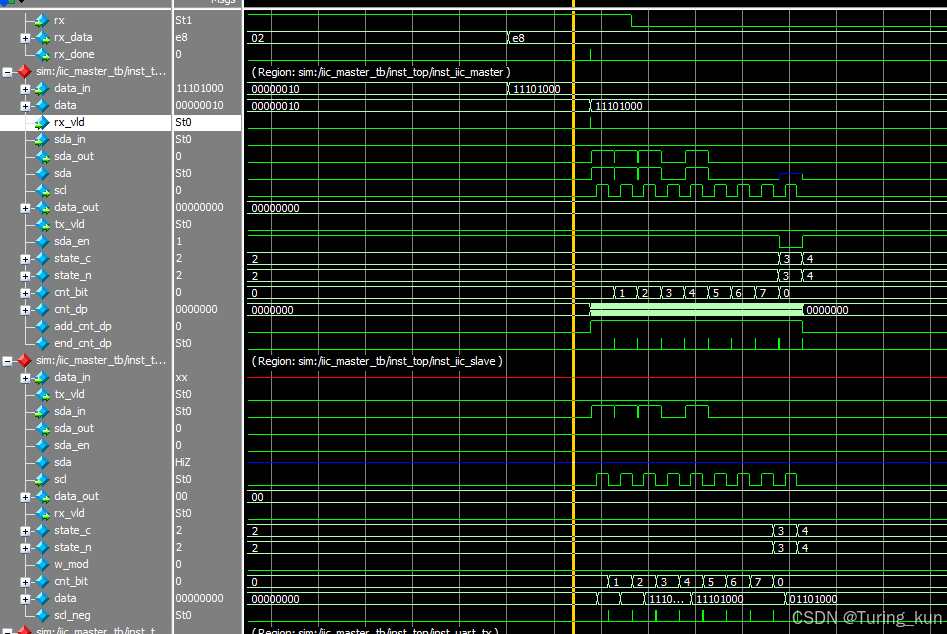Expand slave data bus valued 00000000

(x=25, y=599)
